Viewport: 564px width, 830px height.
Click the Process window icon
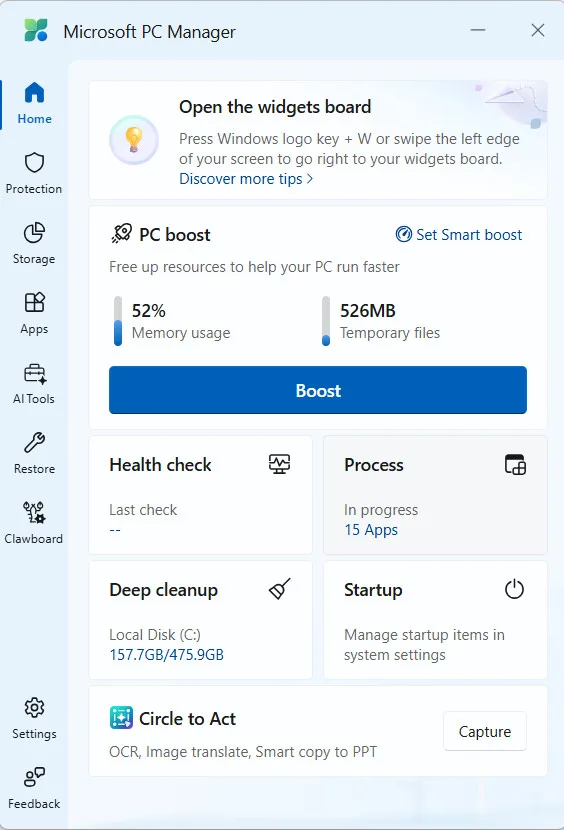(515, 464)
